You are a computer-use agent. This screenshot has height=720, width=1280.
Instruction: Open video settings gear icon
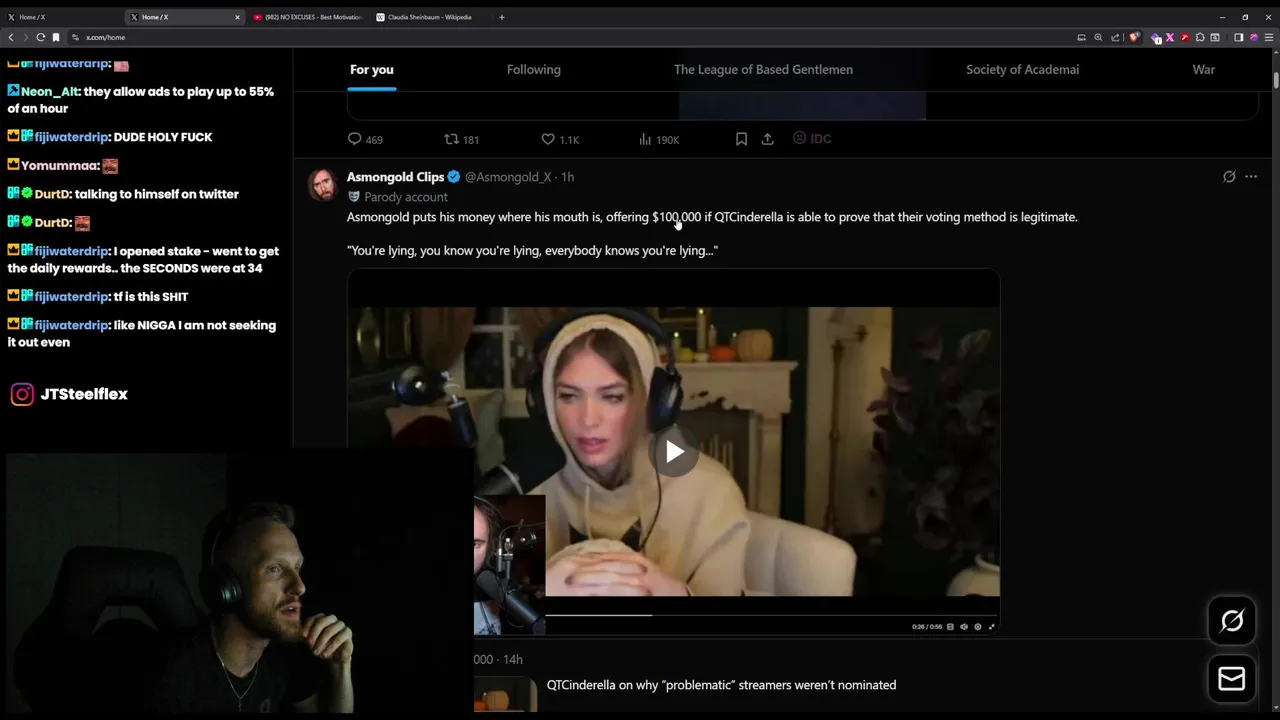coord(978,627)
